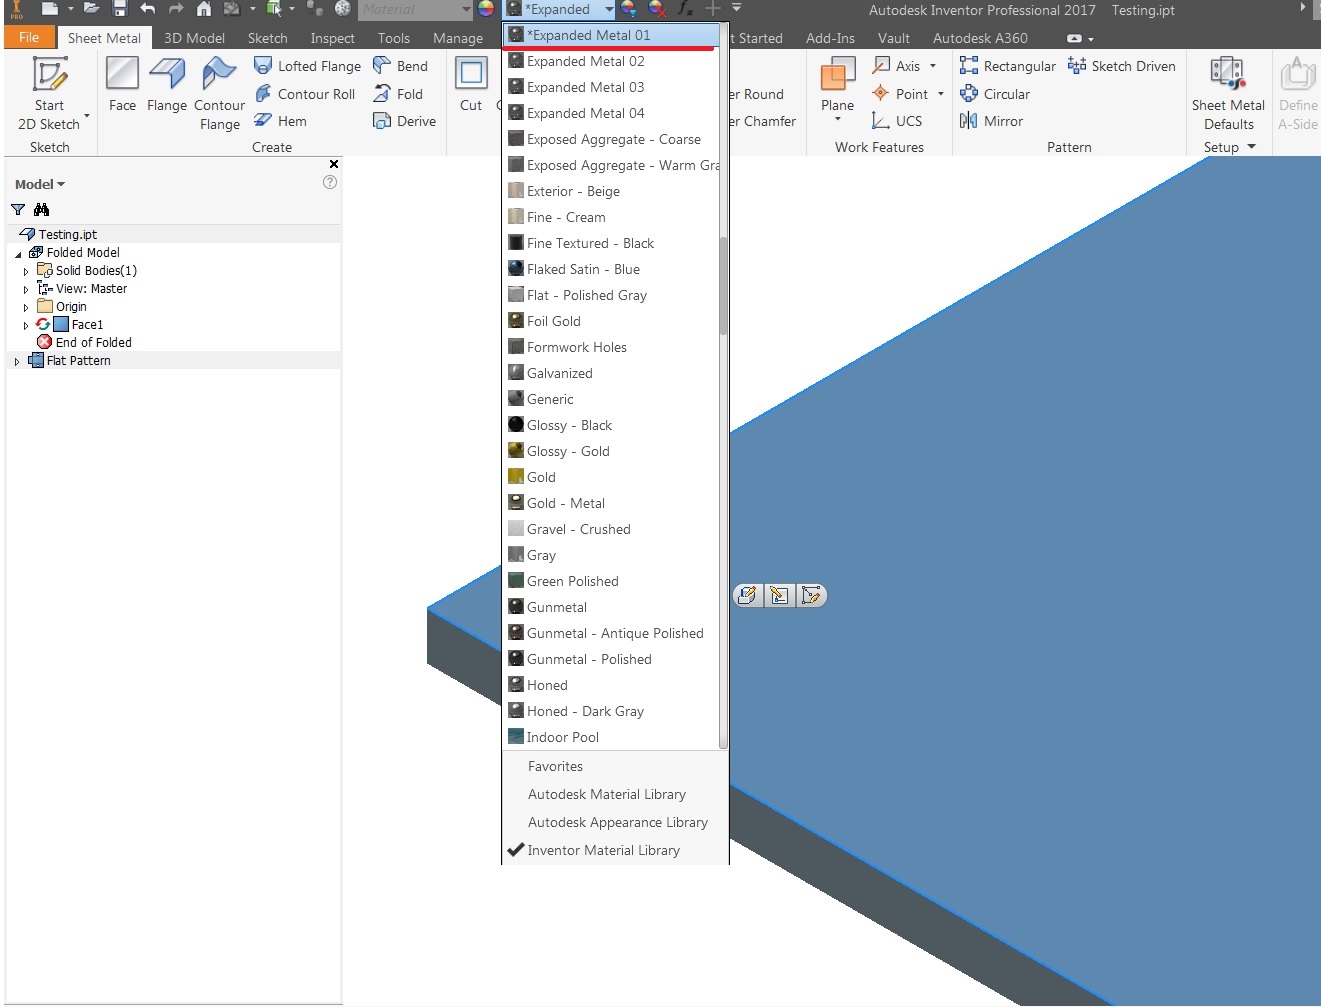This screenshot has width=1321, height=1007.
Task: Enable the Autodesk Appearance Library
Action: point(617,822)
